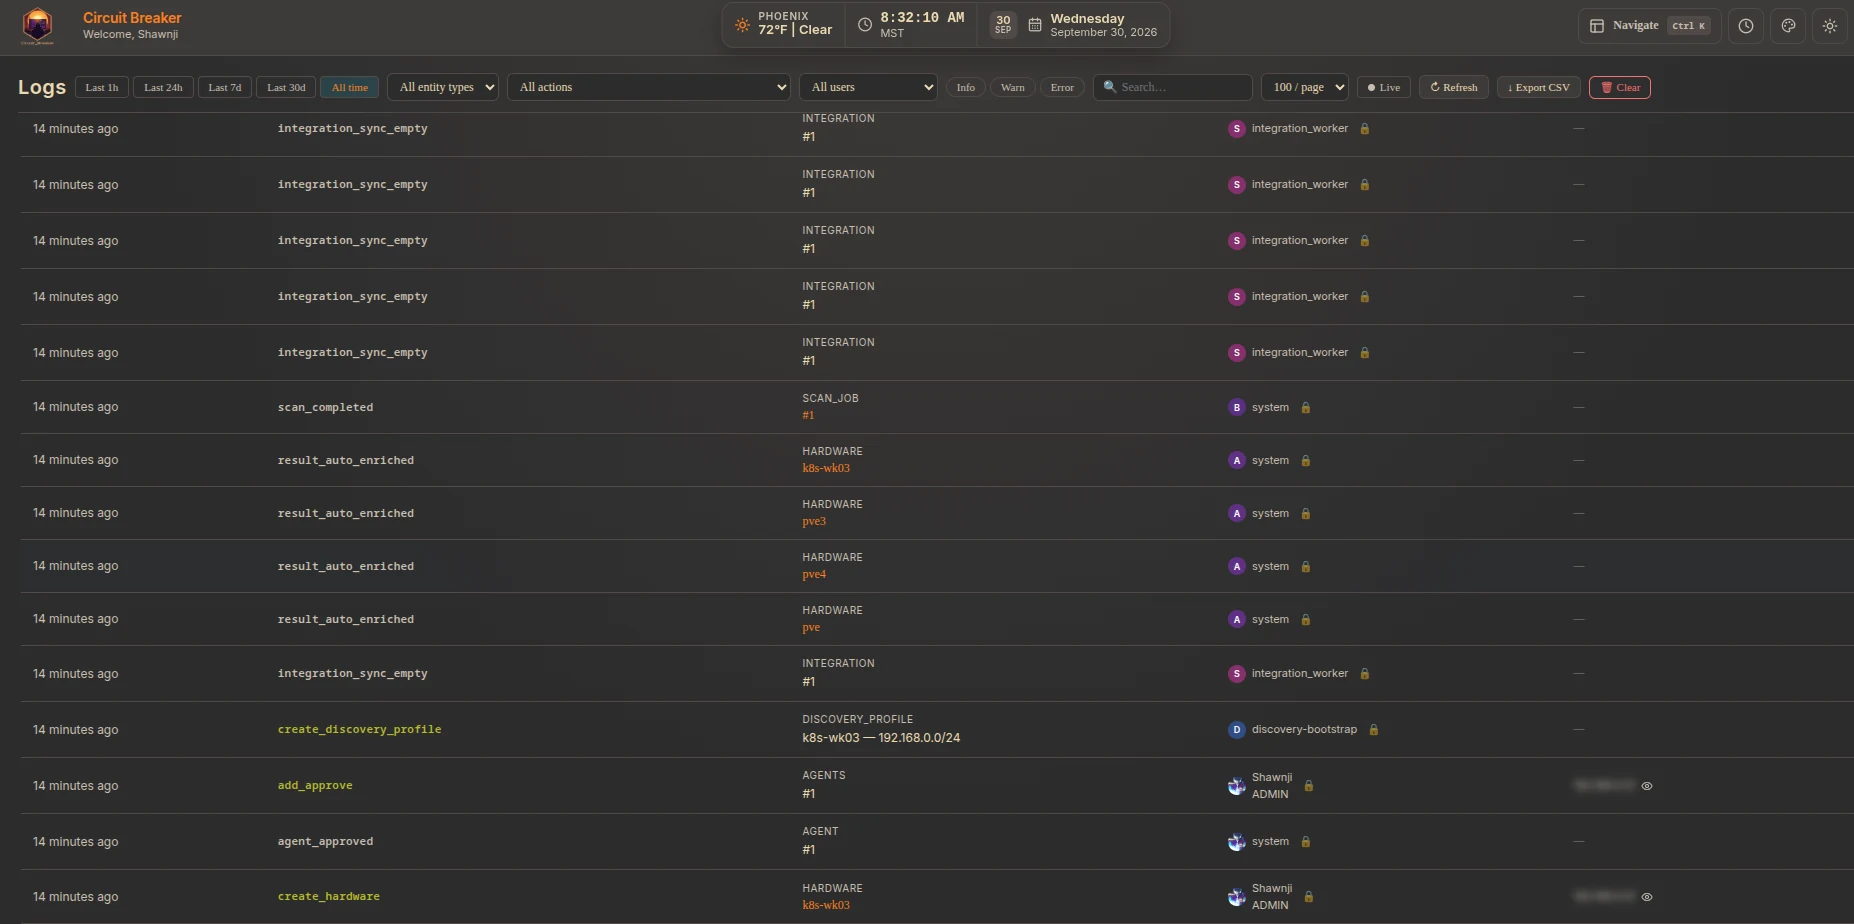Click the Shawnji avatar in the create_hardware row
The width and height of the screenshot is (1854, 924).
coord(1237,897)
